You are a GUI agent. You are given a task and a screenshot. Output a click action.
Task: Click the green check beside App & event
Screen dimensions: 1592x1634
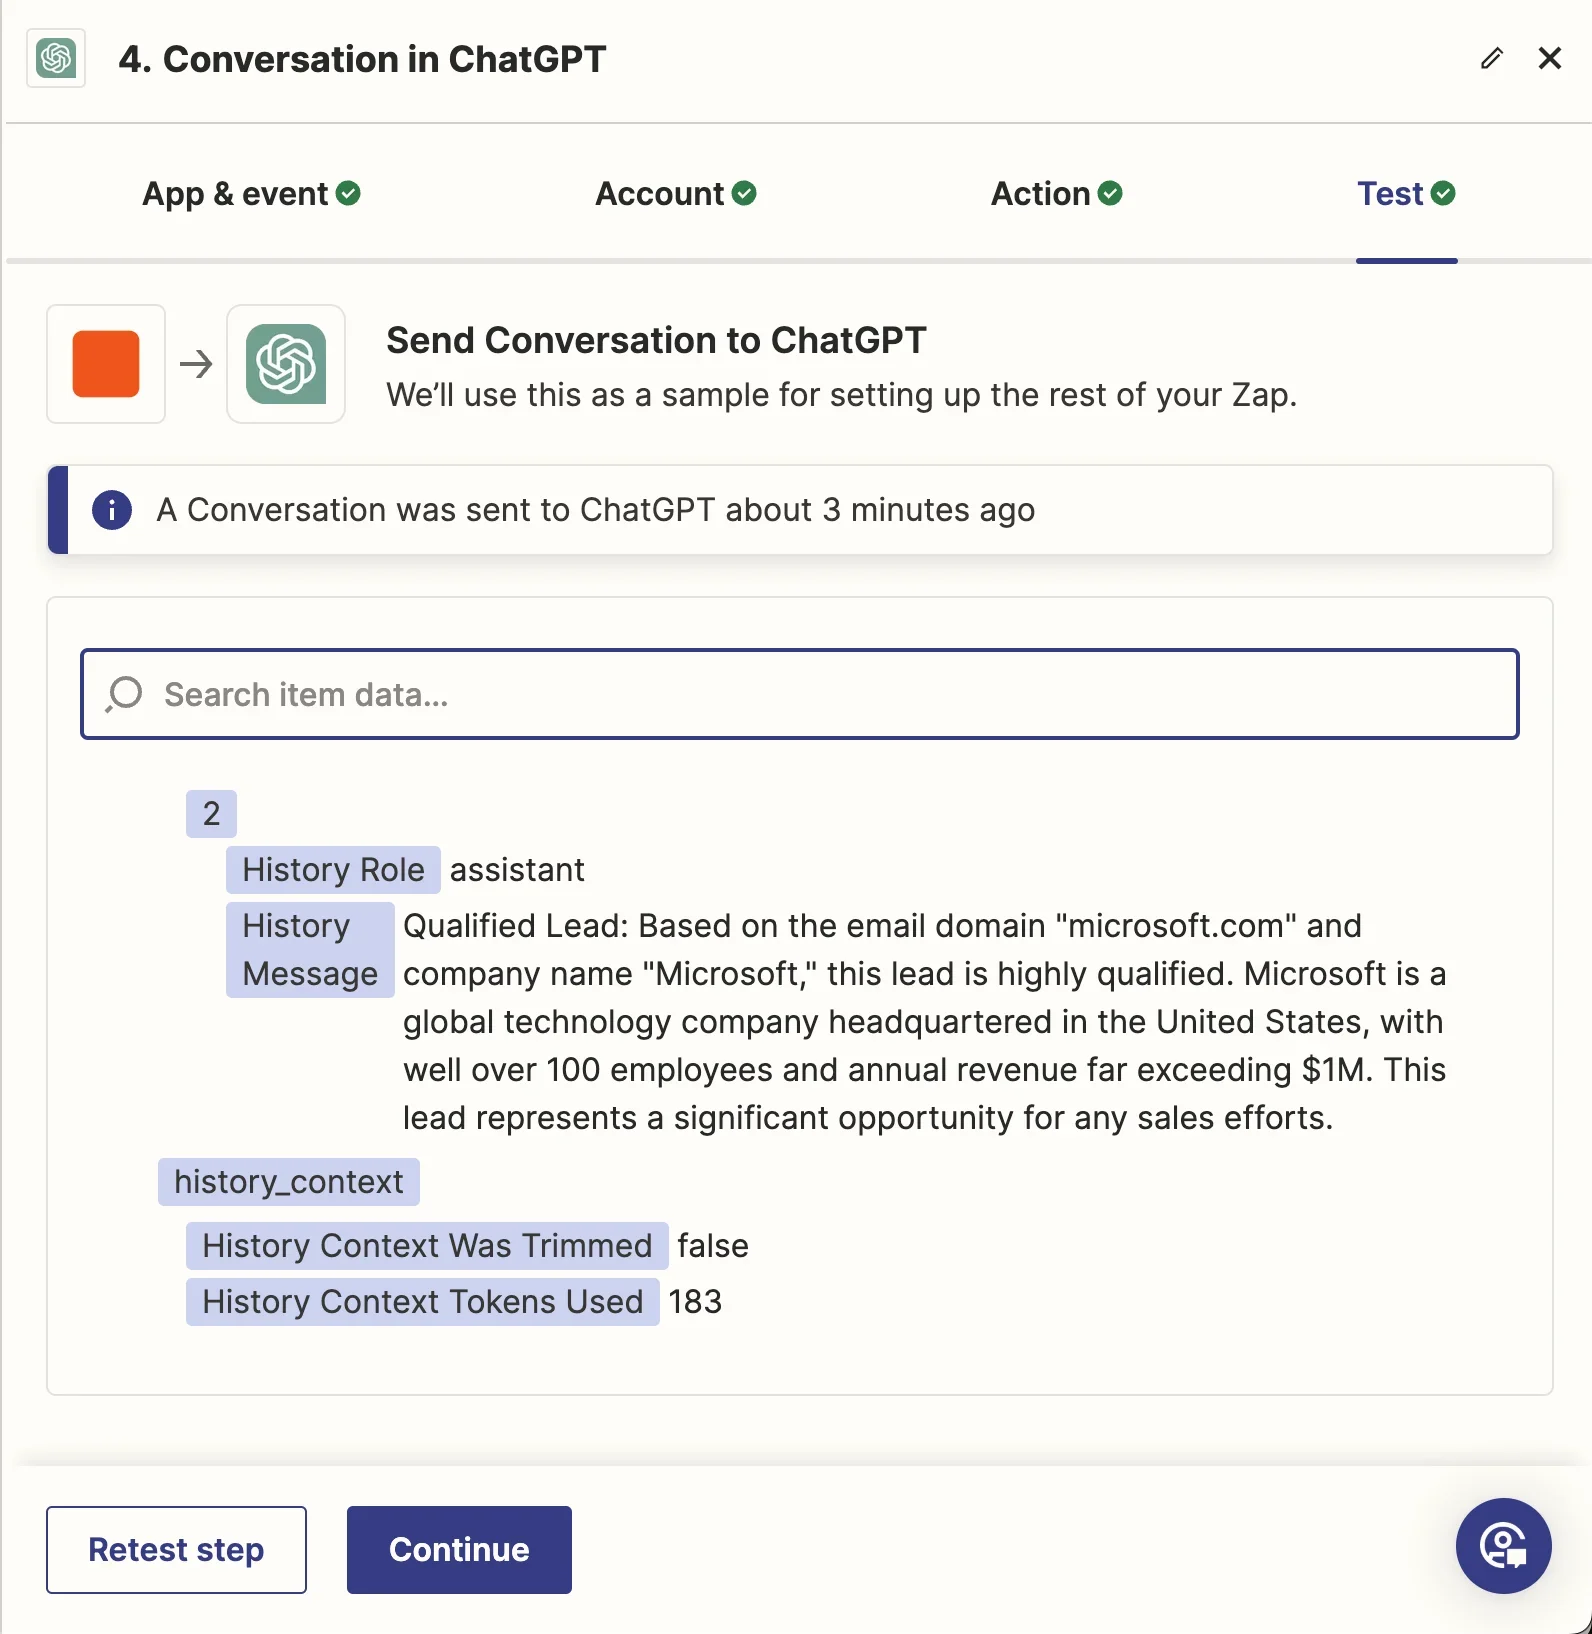point(348,193)
